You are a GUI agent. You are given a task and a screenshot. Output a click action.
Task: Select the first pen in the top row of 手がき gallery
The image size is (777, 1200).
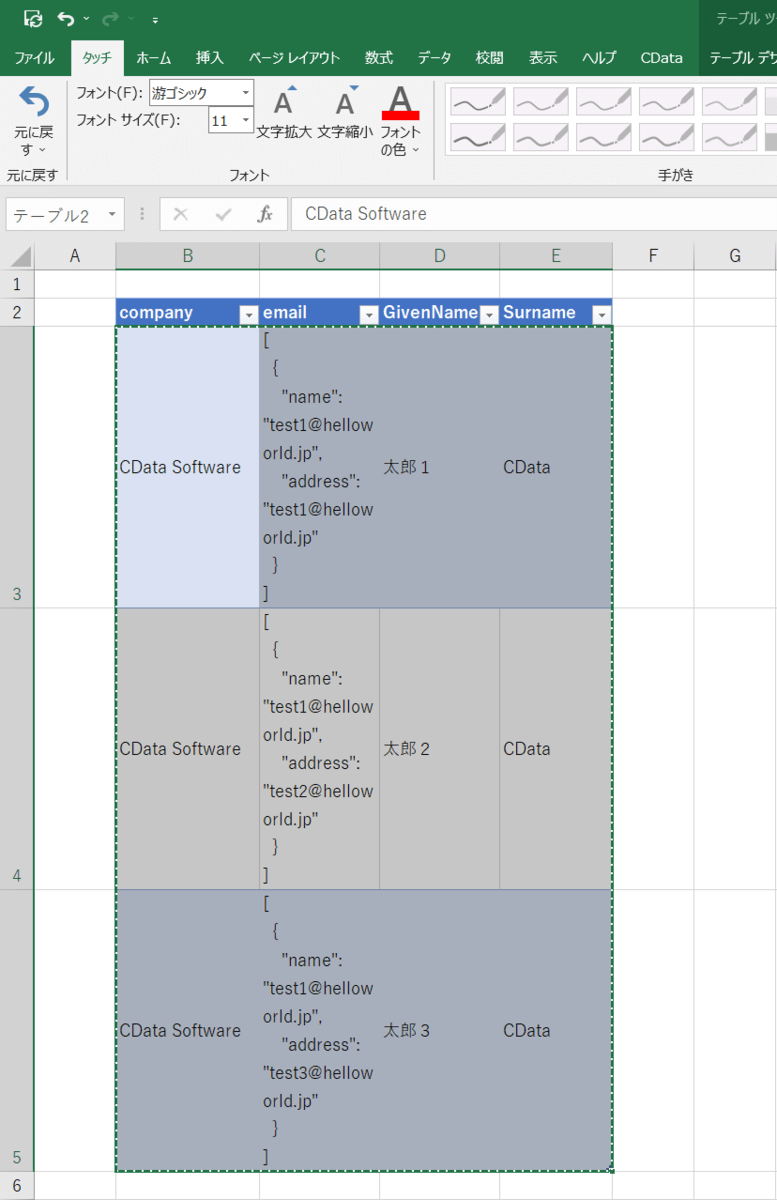tap(477, 101)
